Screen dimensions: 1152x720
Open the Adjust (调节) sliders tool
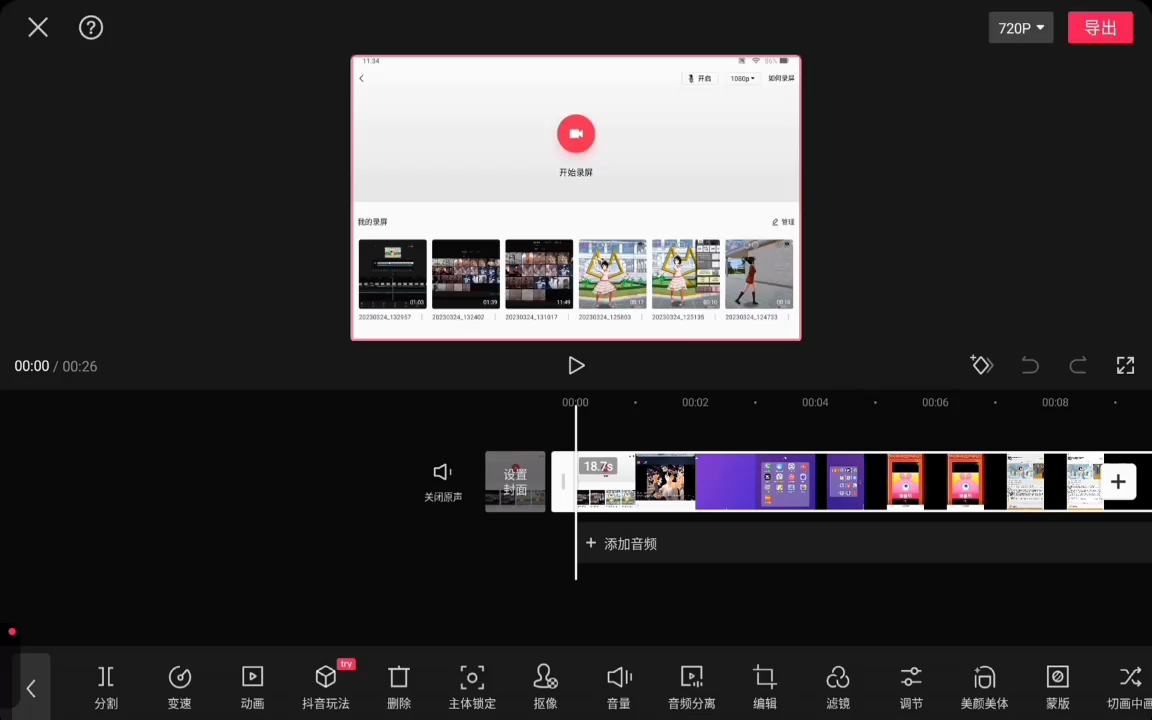[x=911, y=686]
